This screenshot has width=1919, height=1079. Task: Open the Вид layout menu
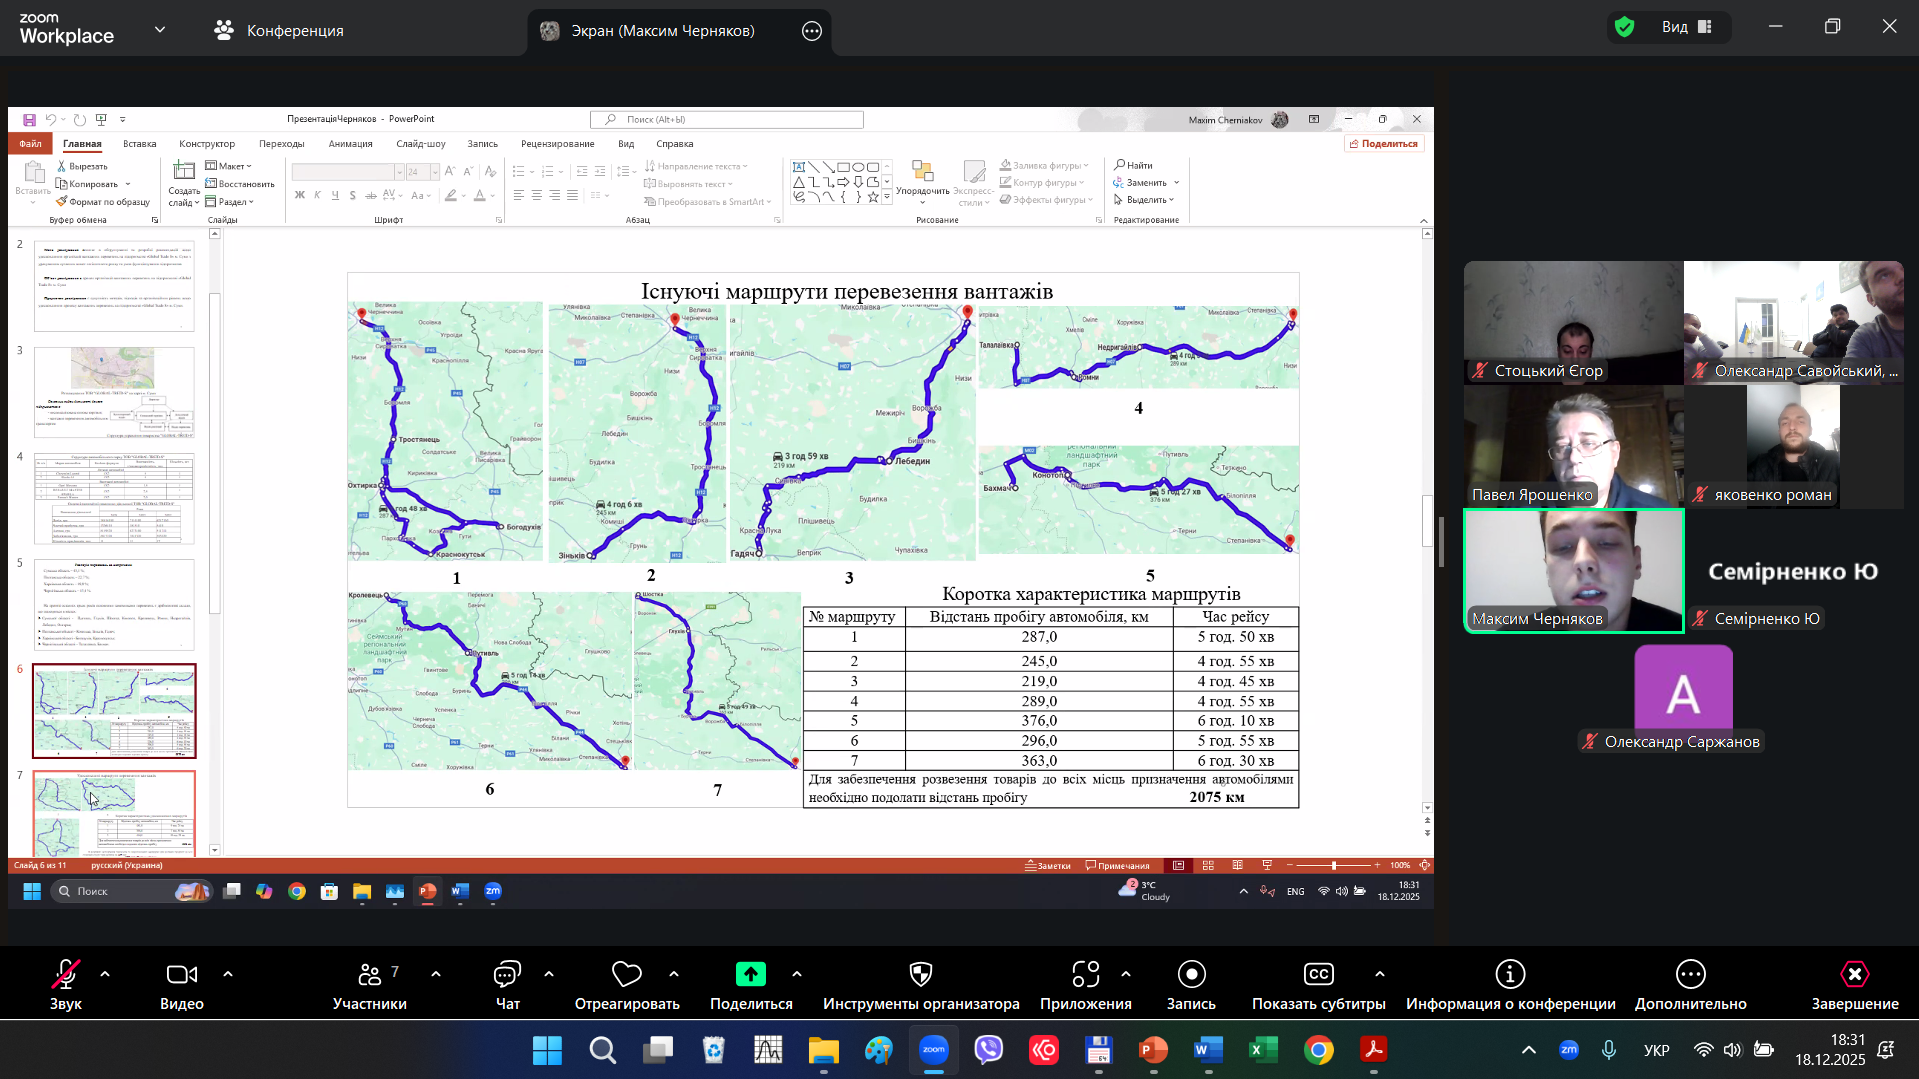click(x=1687, y=27)
